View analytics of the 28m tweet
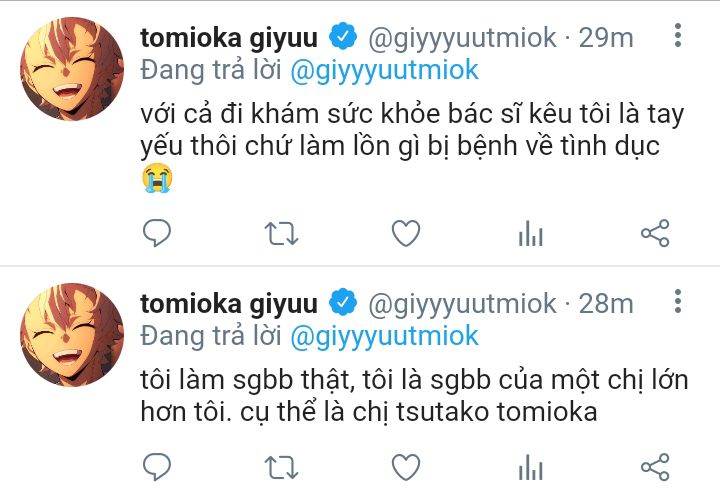 pos(531,467)
